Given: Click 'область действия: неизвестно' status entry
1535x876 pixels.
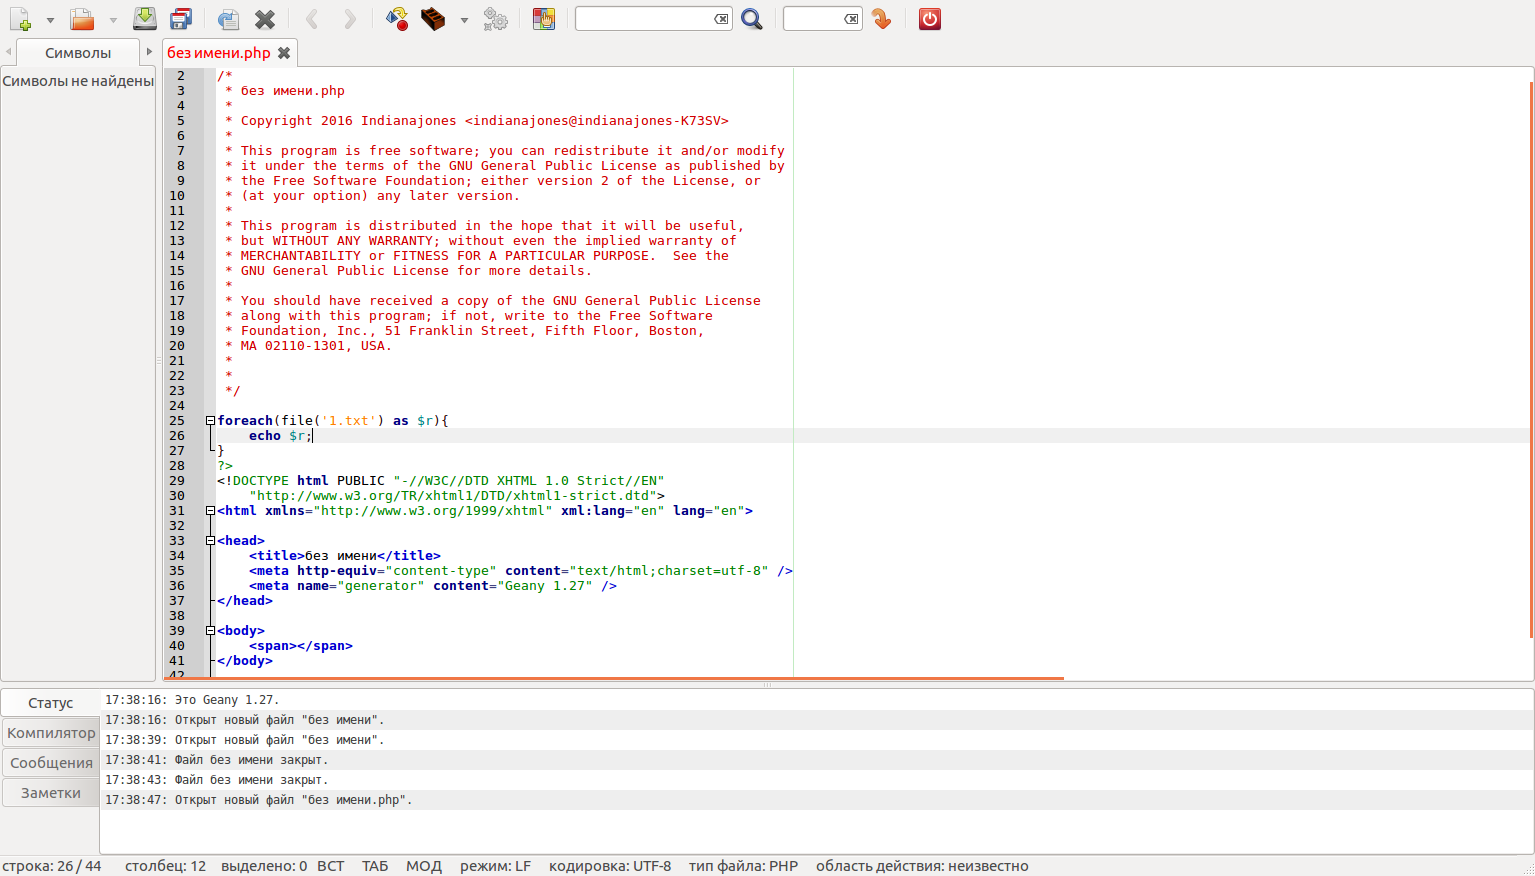Looking at the screenshot, I should pyautogui.click(x=922, y=866).
